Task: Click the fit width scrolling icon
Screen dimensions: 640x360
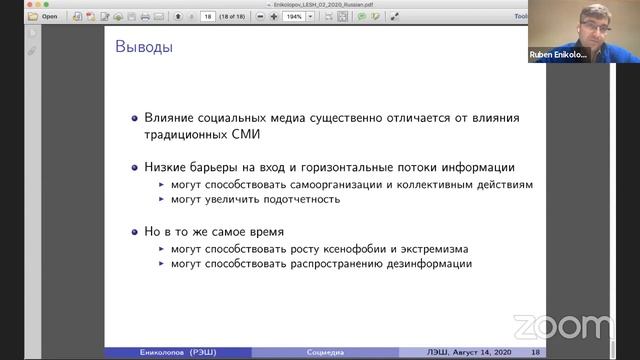Action: pyautogui.click(x=329, y=17)
